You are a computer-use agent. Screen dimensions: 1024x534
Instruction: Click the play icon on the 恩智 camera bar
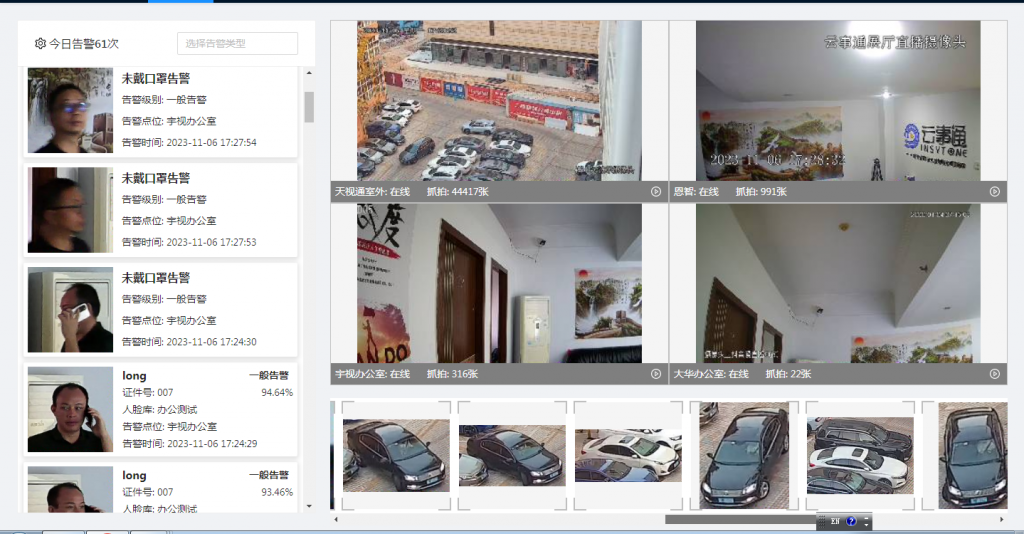[995, 191]
